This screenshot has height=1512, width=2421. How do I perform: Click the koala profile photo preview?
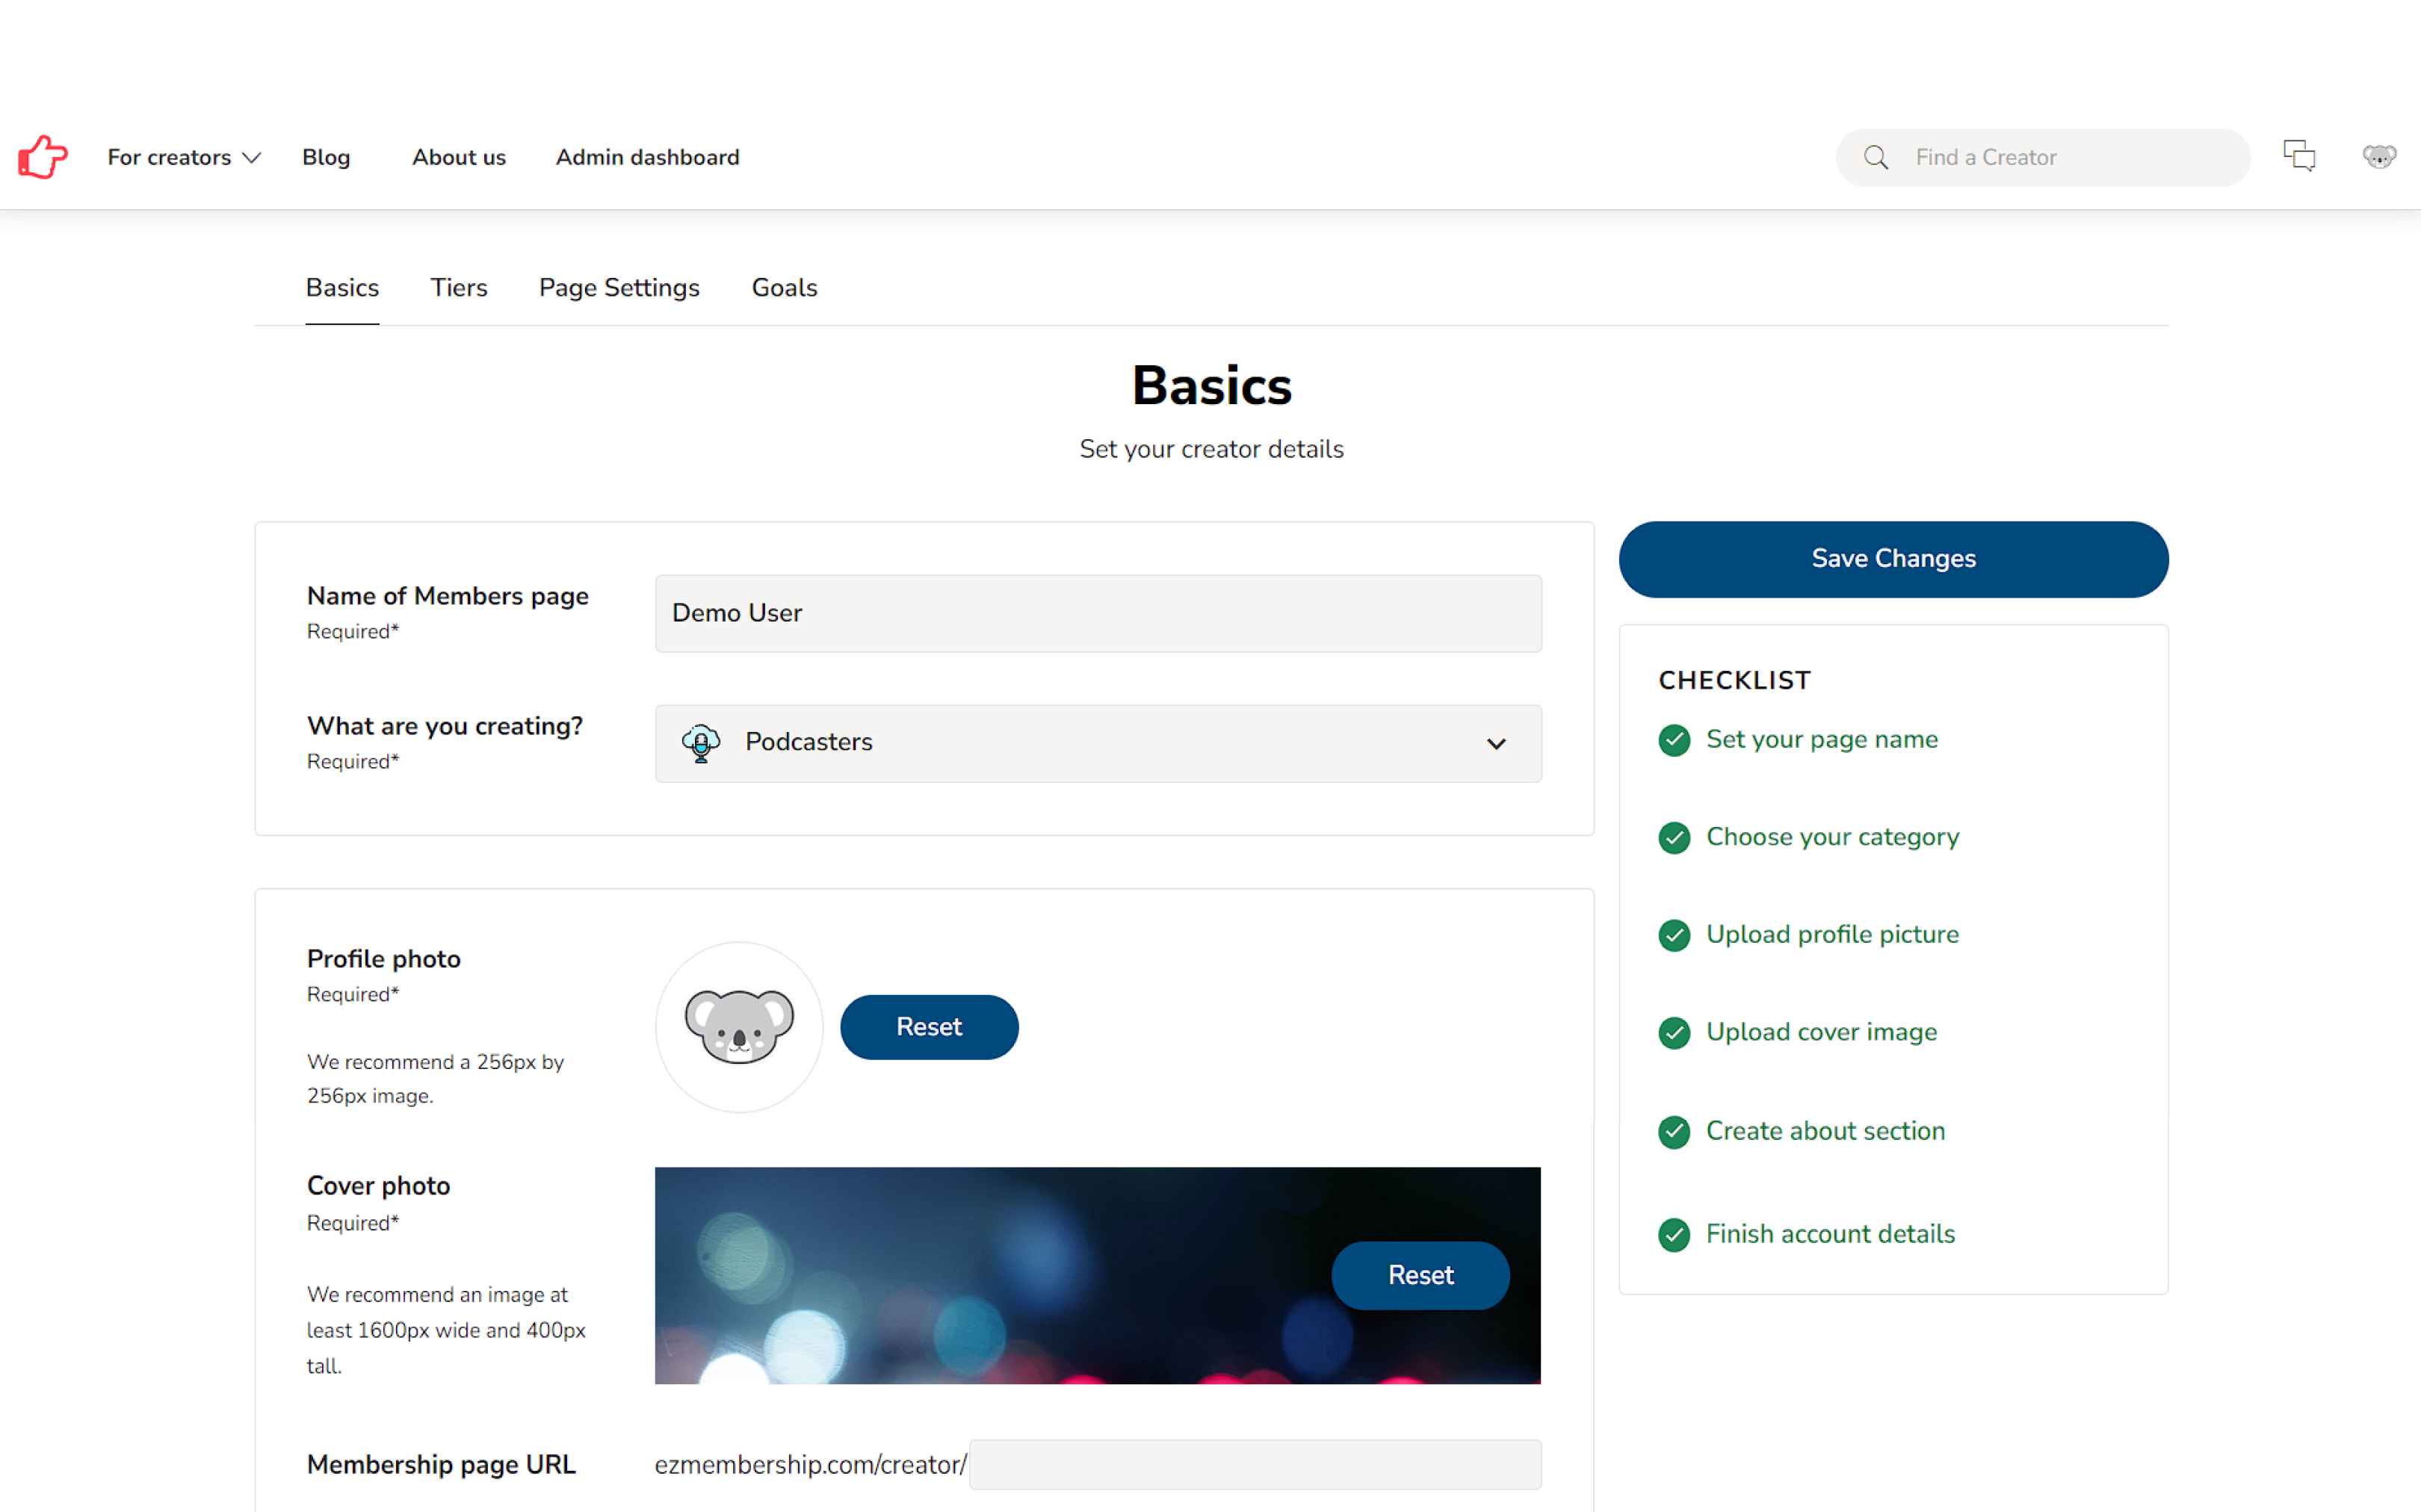pos(739,1027)
